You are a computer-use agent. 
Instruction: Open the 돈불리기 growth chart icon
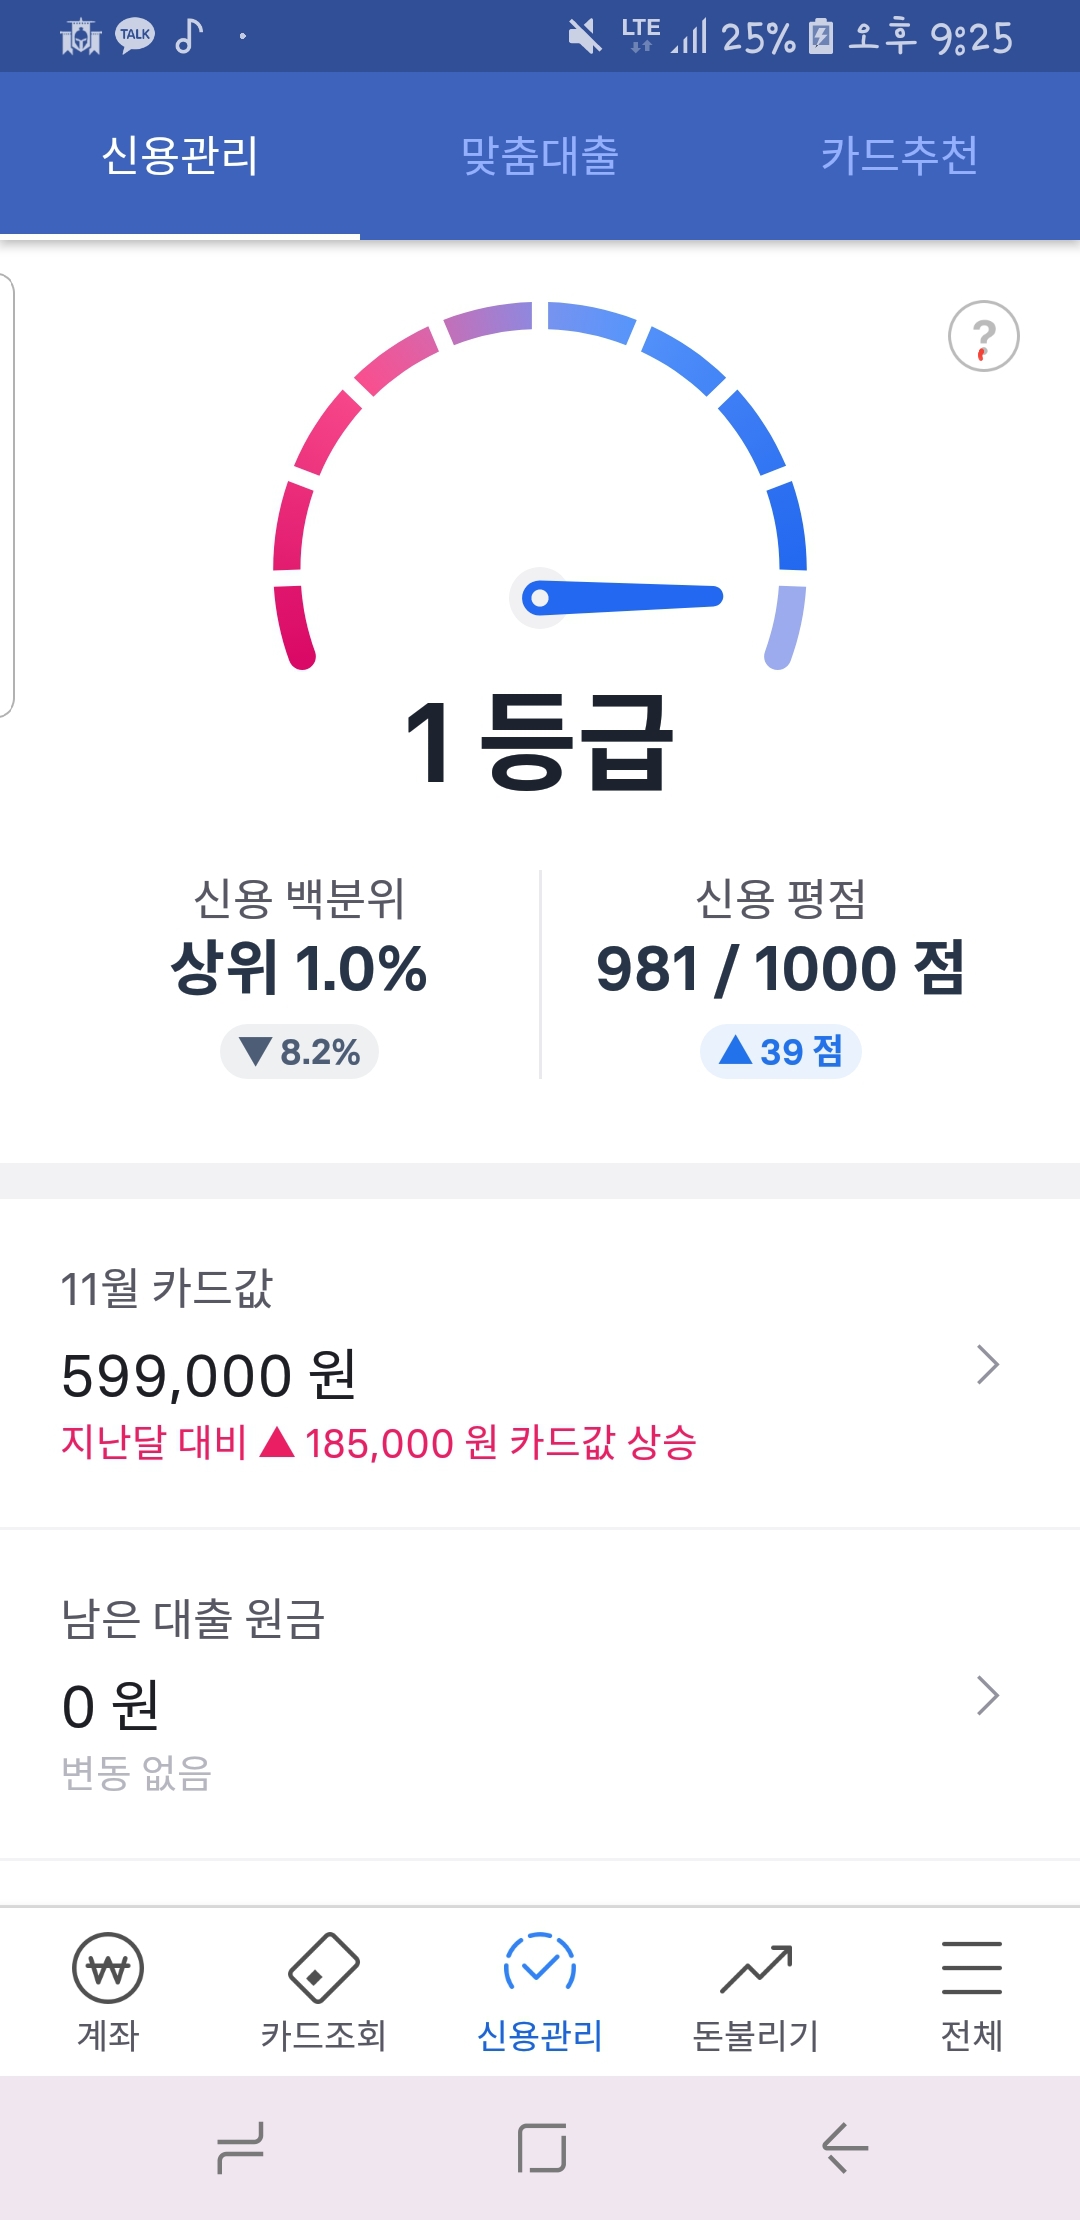(x=756, y=1968)
